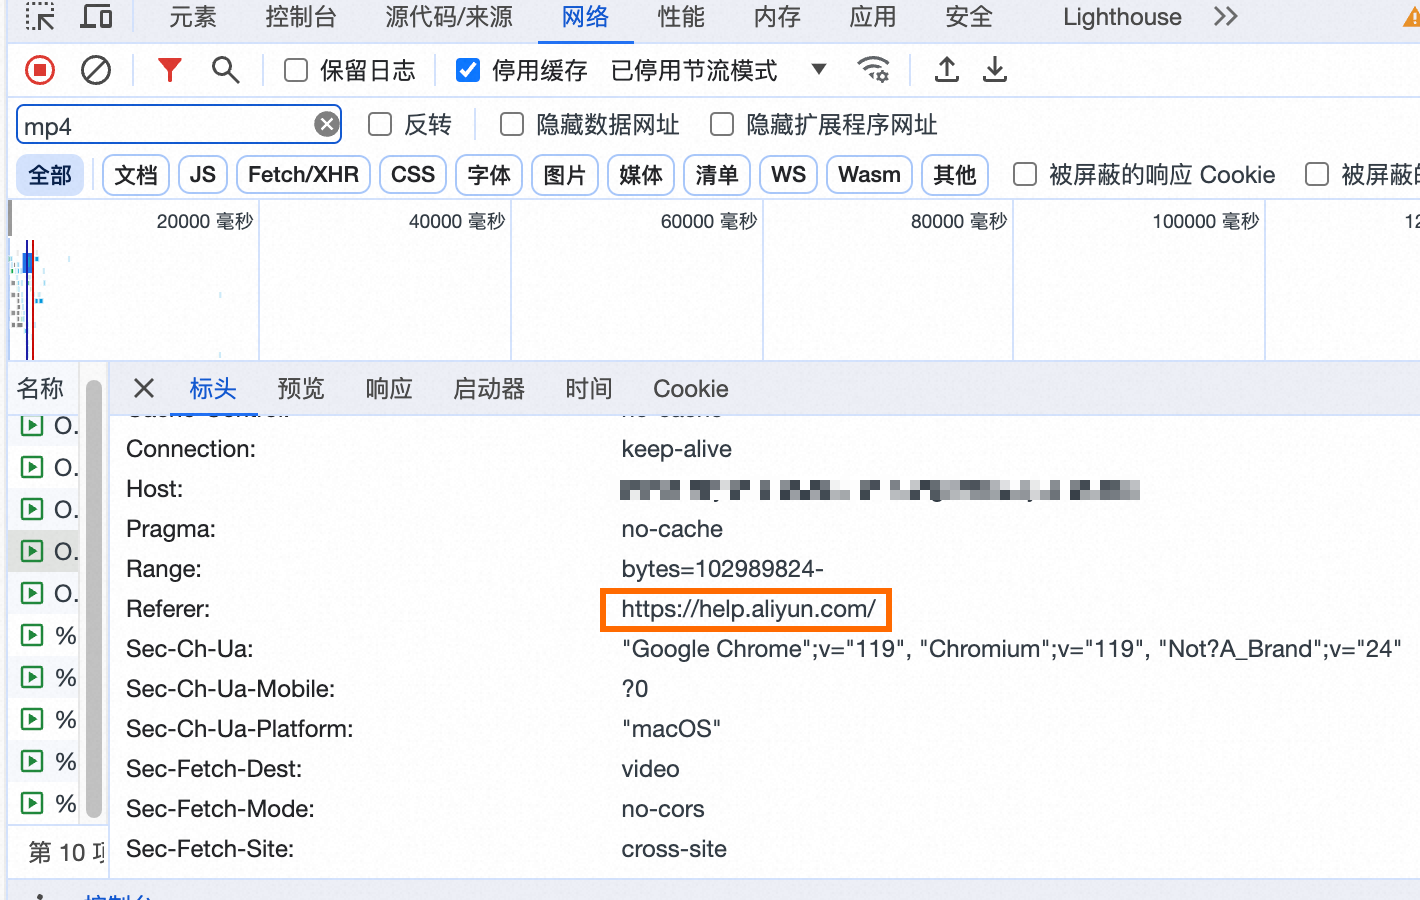Click the 名称 column header

coord(41,388)
